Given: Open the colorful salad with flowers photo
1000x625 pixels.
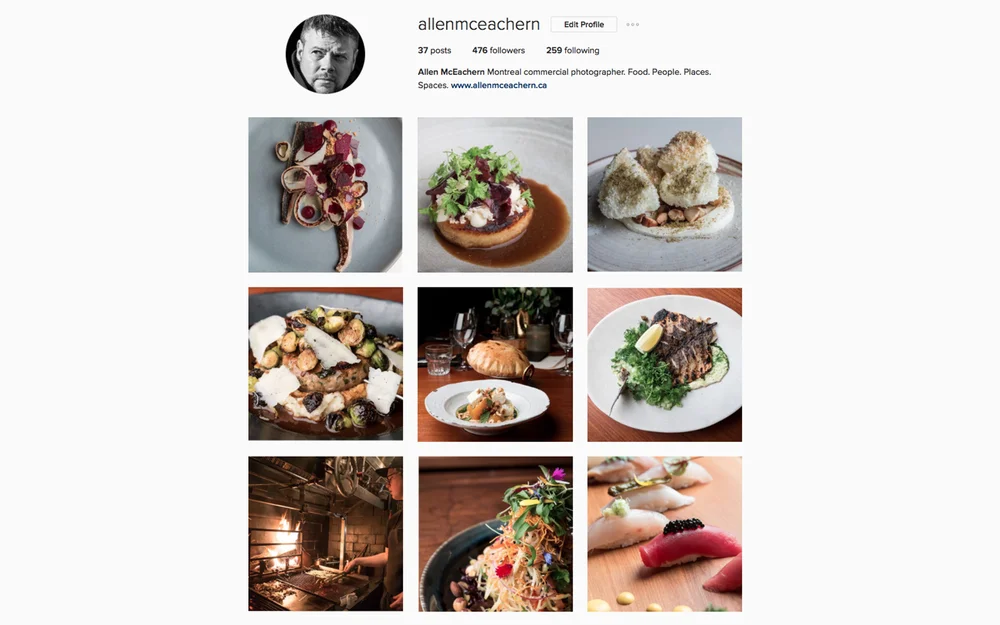Looking at the screenshot, I should [x=495, y=534].
